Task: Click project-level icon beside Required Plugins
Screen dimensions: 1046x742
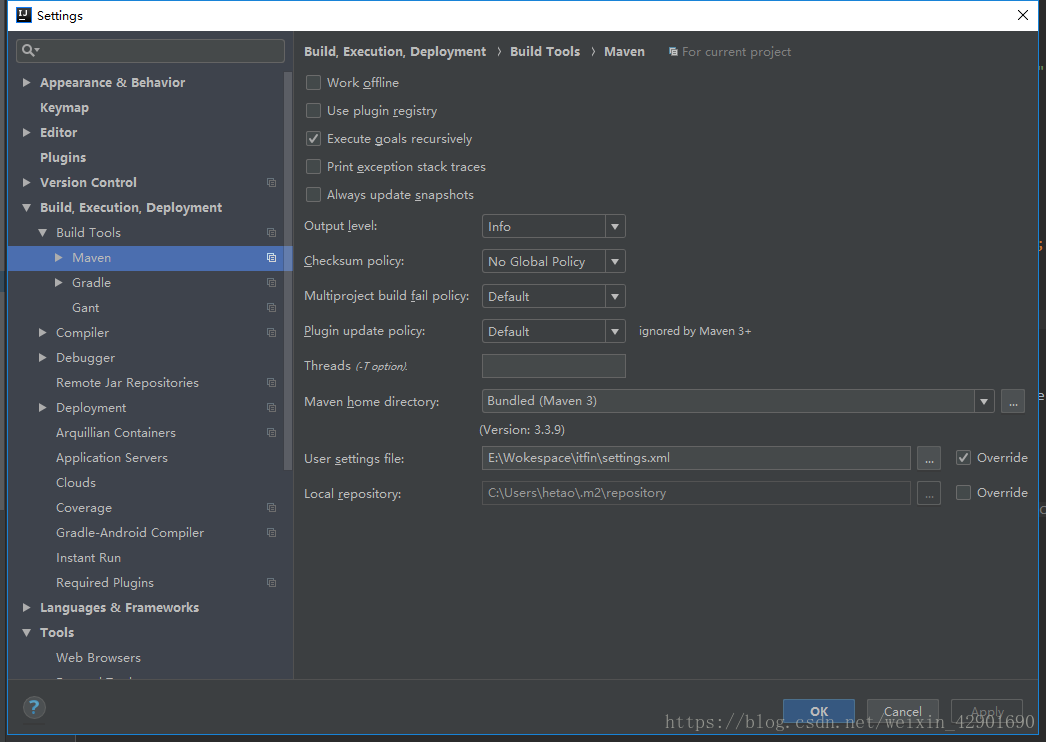Action: 272,583
